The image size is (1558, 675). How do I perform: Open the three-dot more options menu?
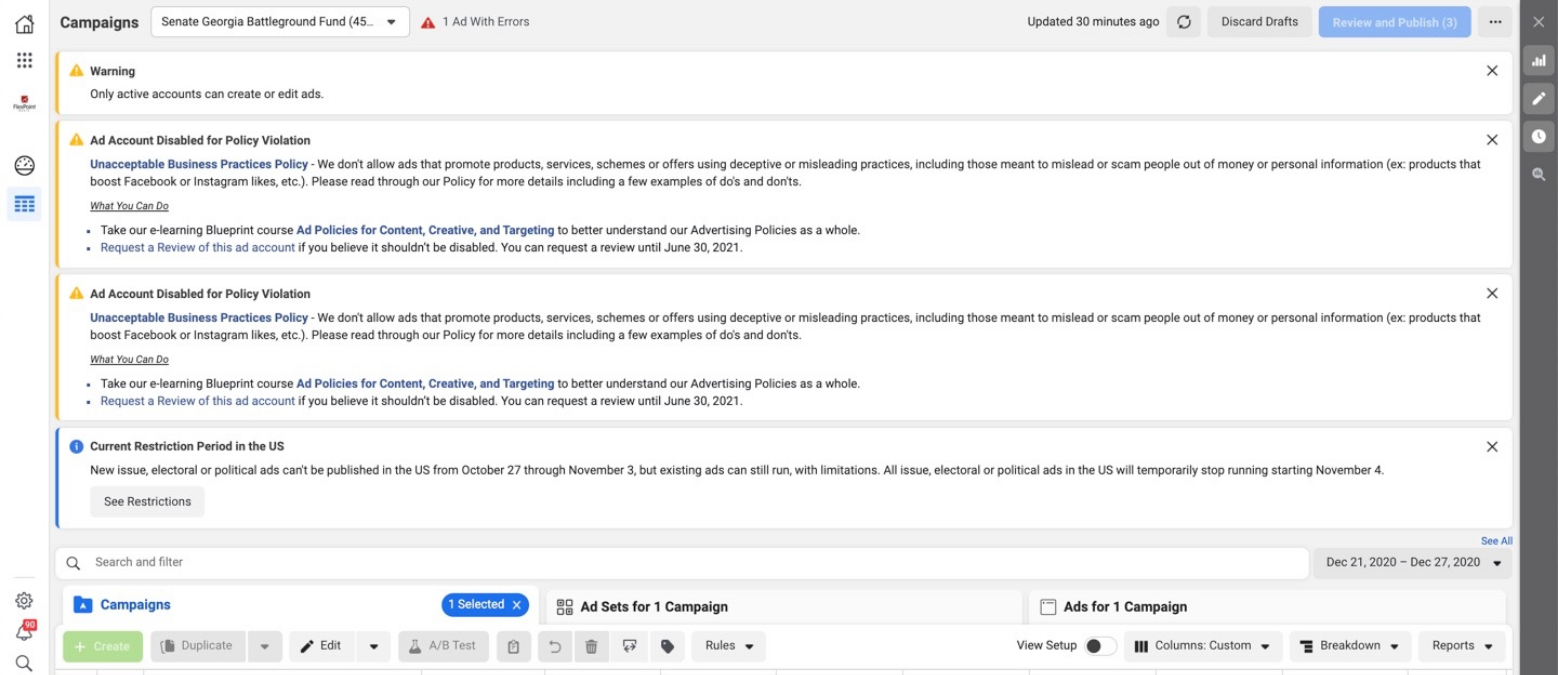1494,22
